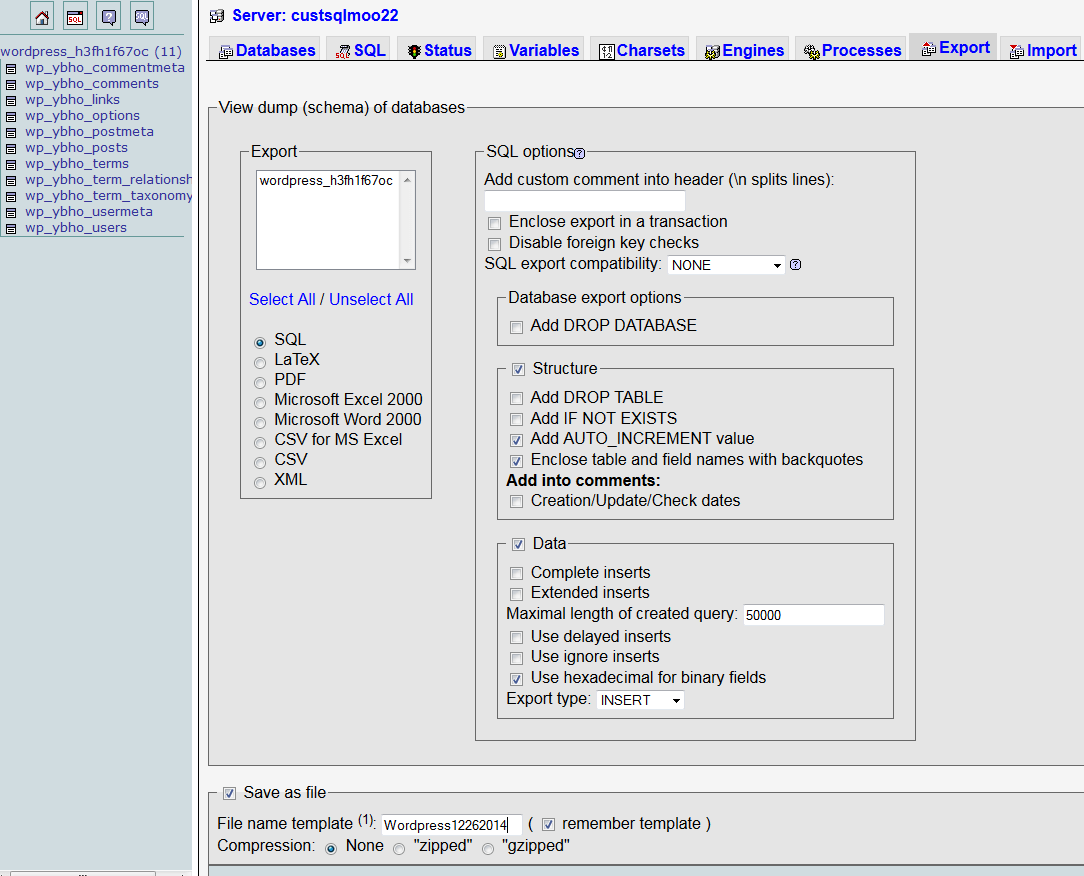Switch to the Import tab
This screenshot has height=876, width=1084.
coord(1042,50)
